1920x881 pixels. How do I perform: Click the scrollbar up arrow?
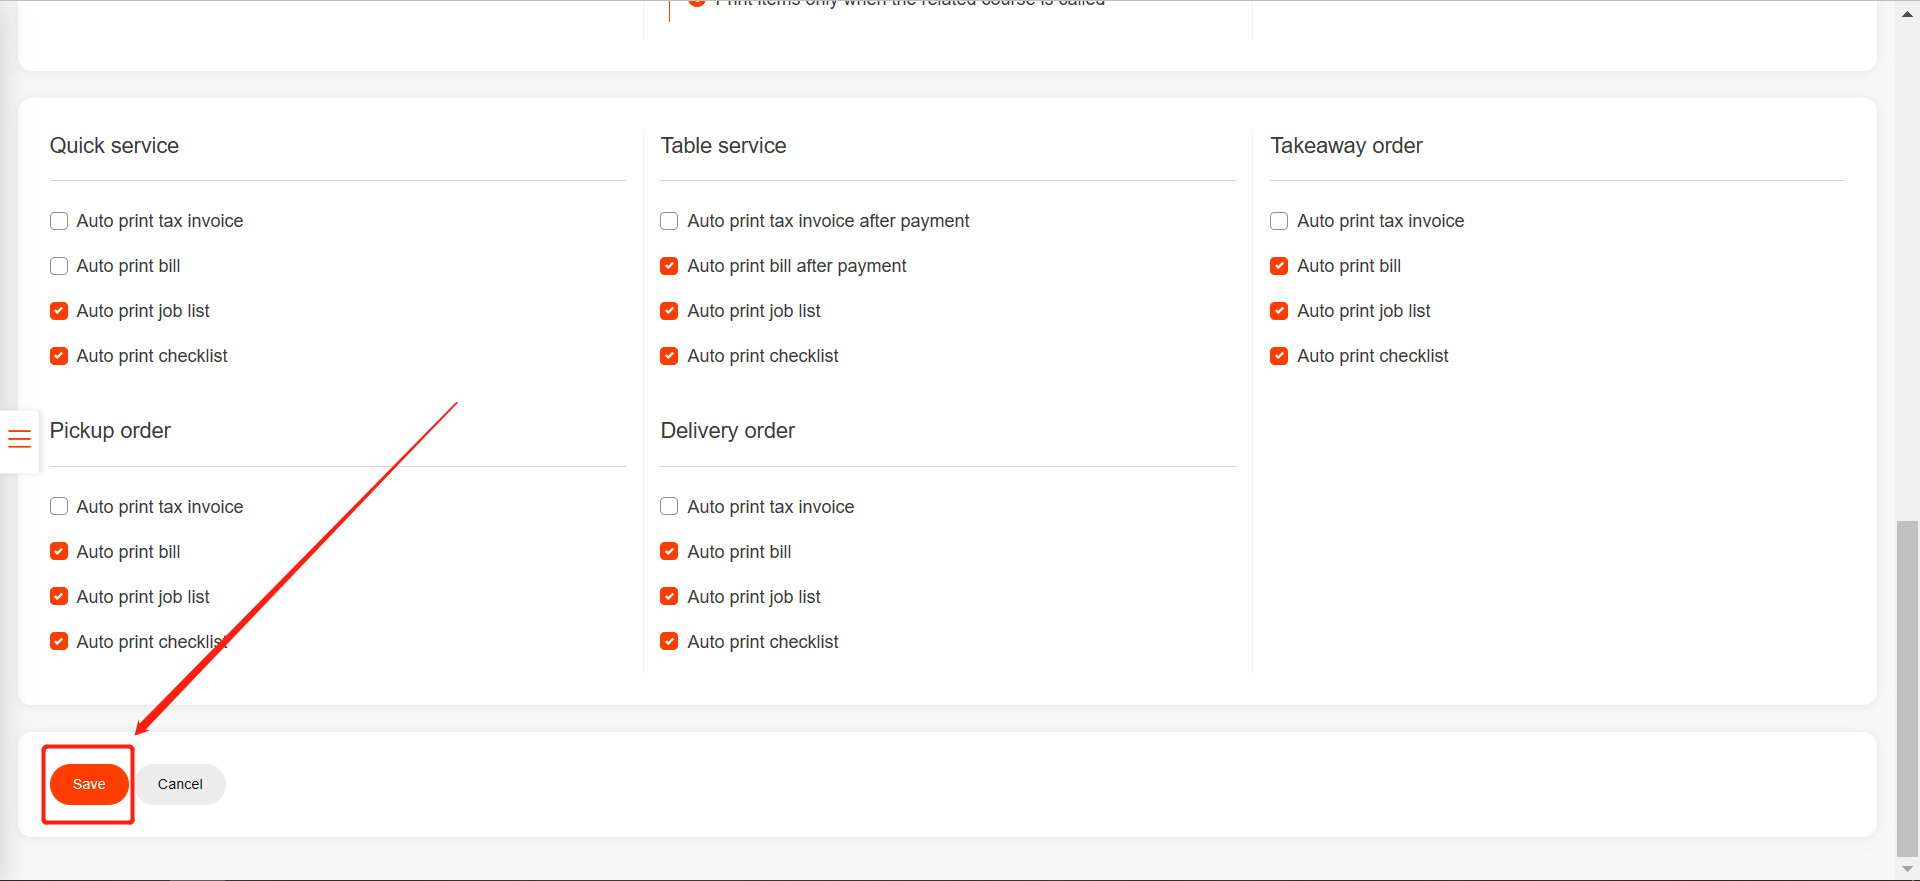point(1908,13)
